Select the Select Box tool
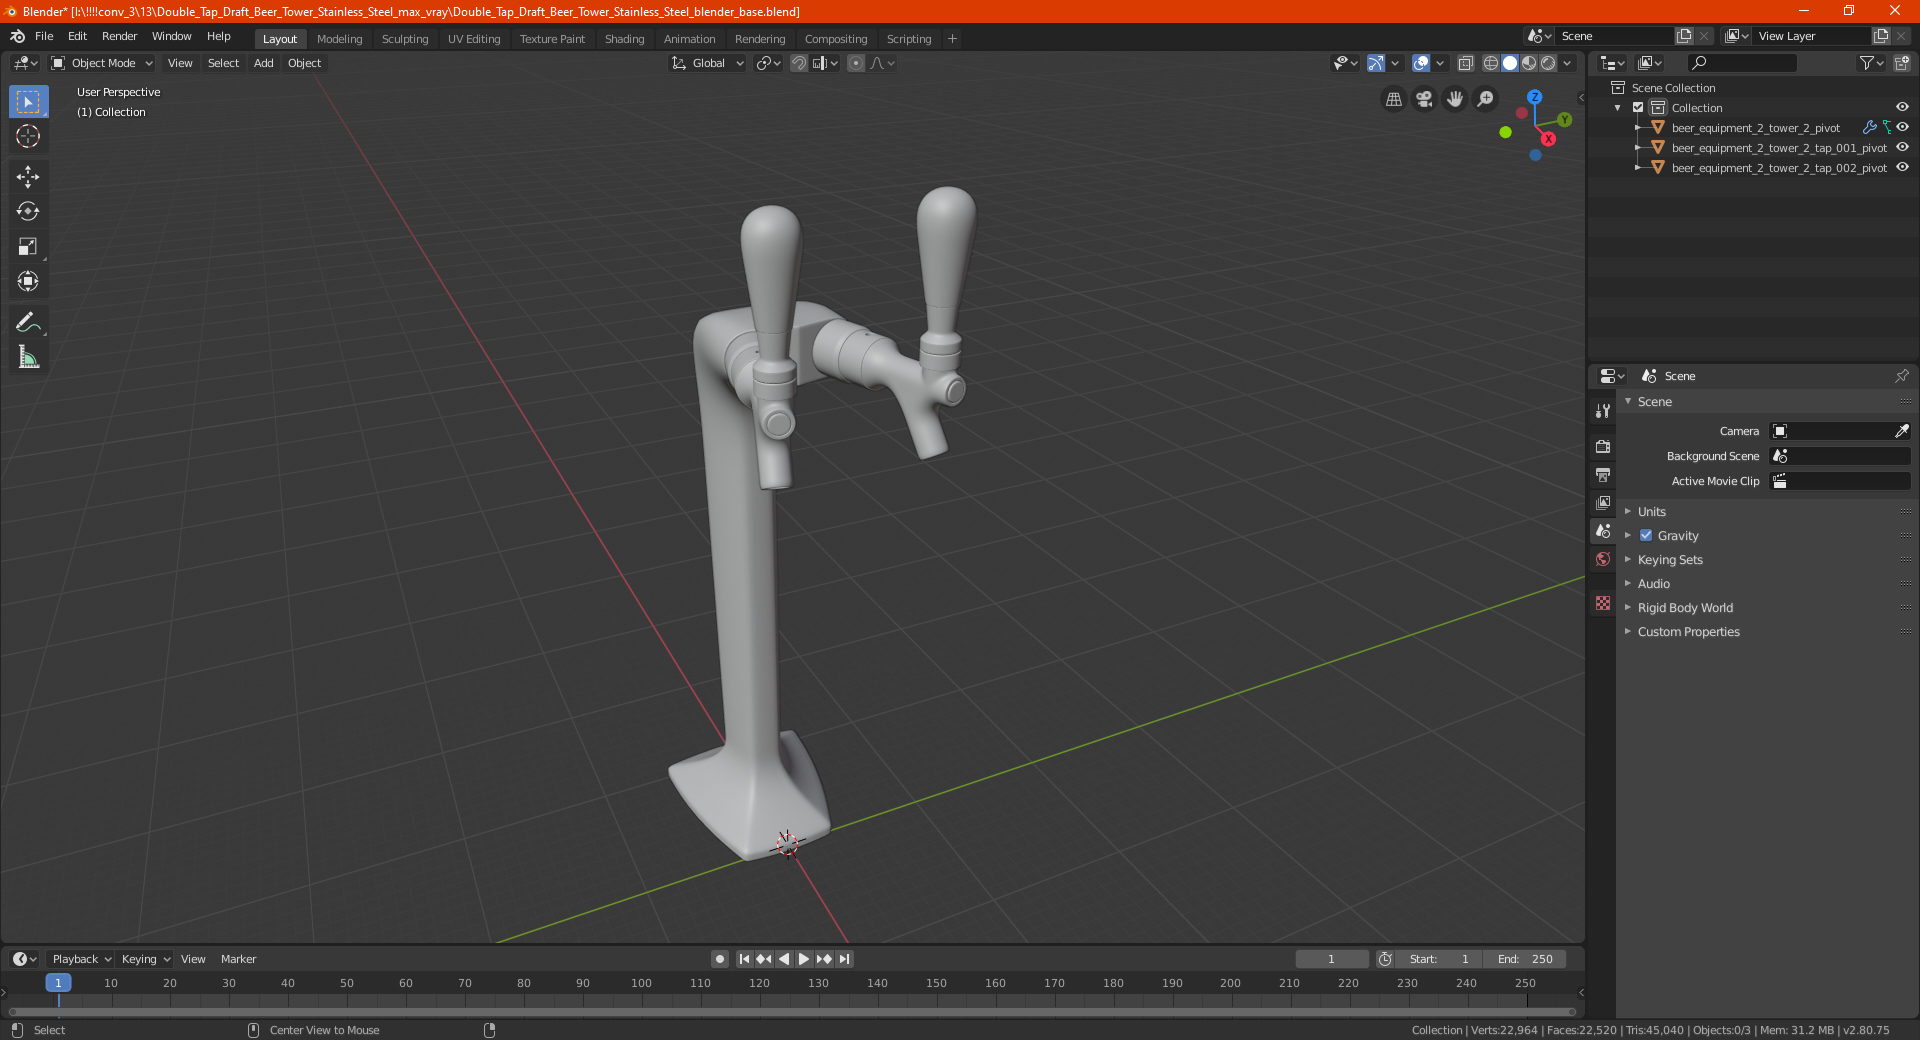Viewport: 1920px width, 1040px height. (28, 102)
